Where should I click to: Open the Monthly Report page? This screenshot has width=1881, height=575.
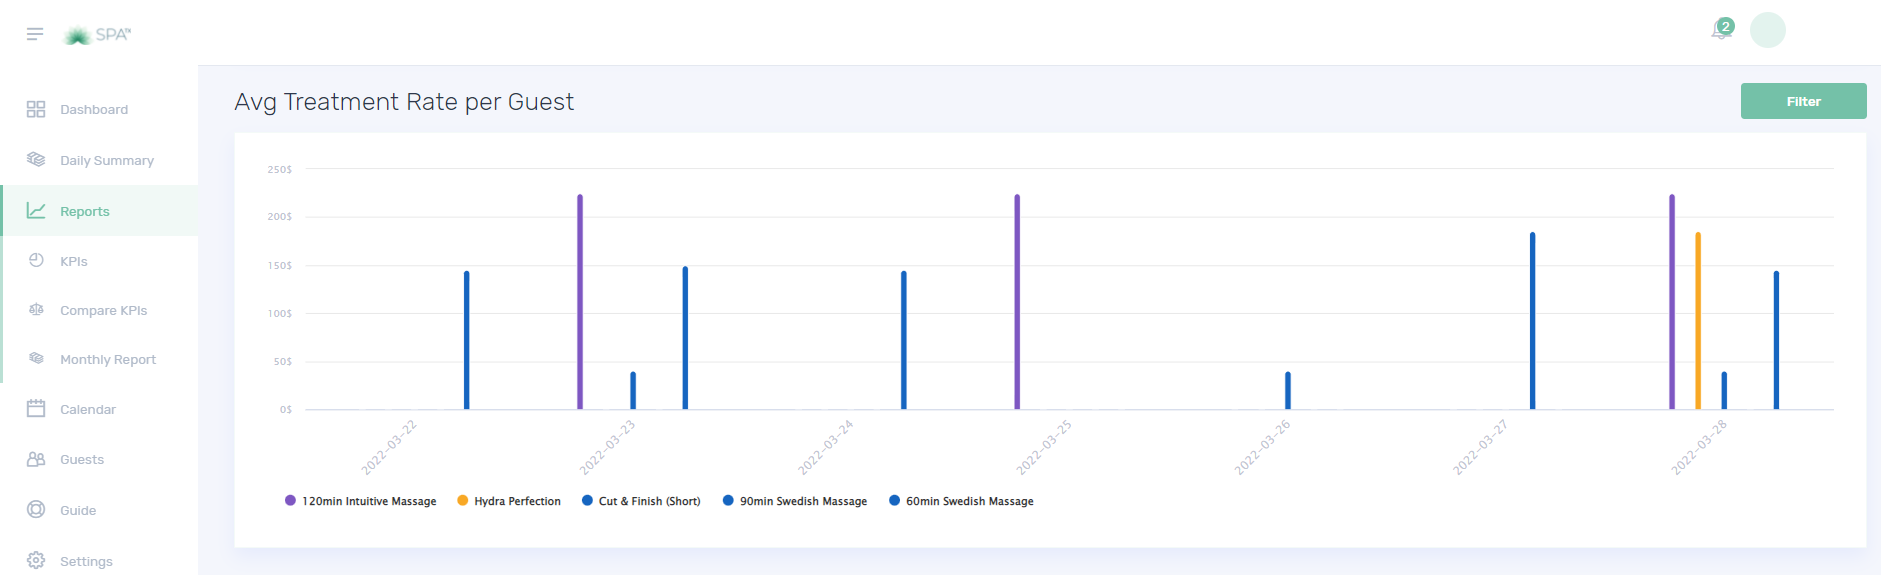(x=108, y=359)
